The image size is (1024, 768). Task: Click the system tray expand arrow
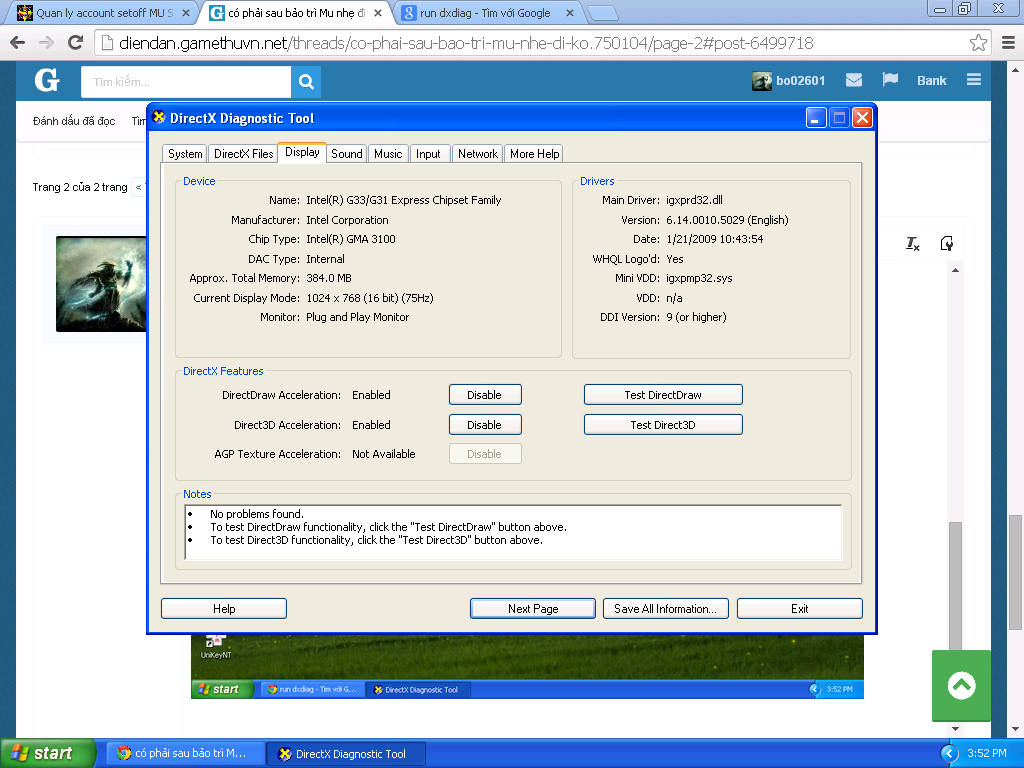coord(949,754)
